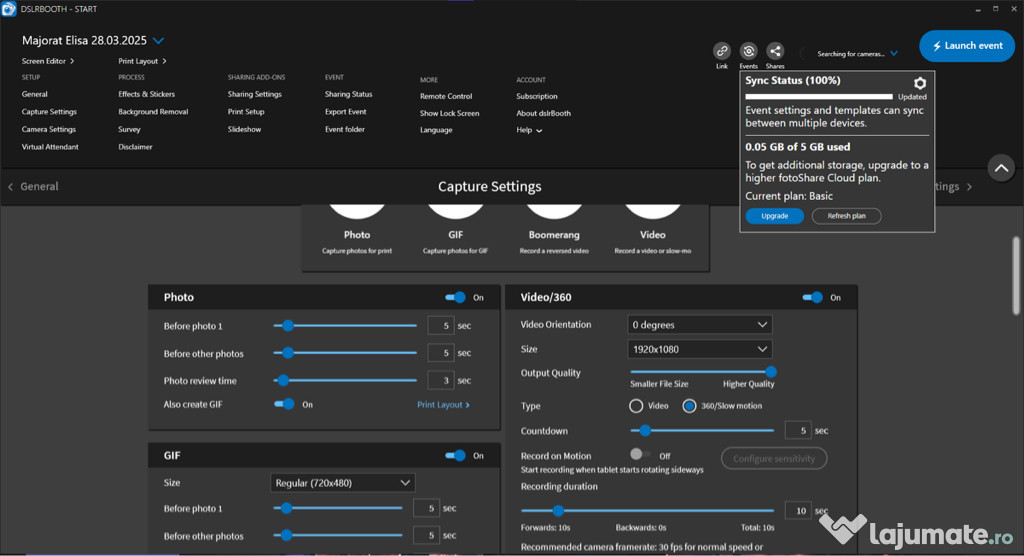1024x556 pixels.
Task: Click the dslrBooth app logo icon
Action: pos(8,9)
